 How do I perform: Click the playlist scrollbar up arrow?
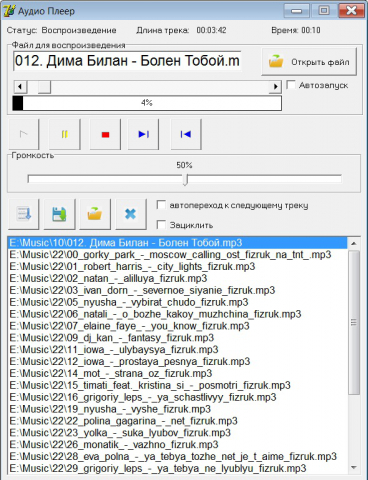tap(354, 243)
